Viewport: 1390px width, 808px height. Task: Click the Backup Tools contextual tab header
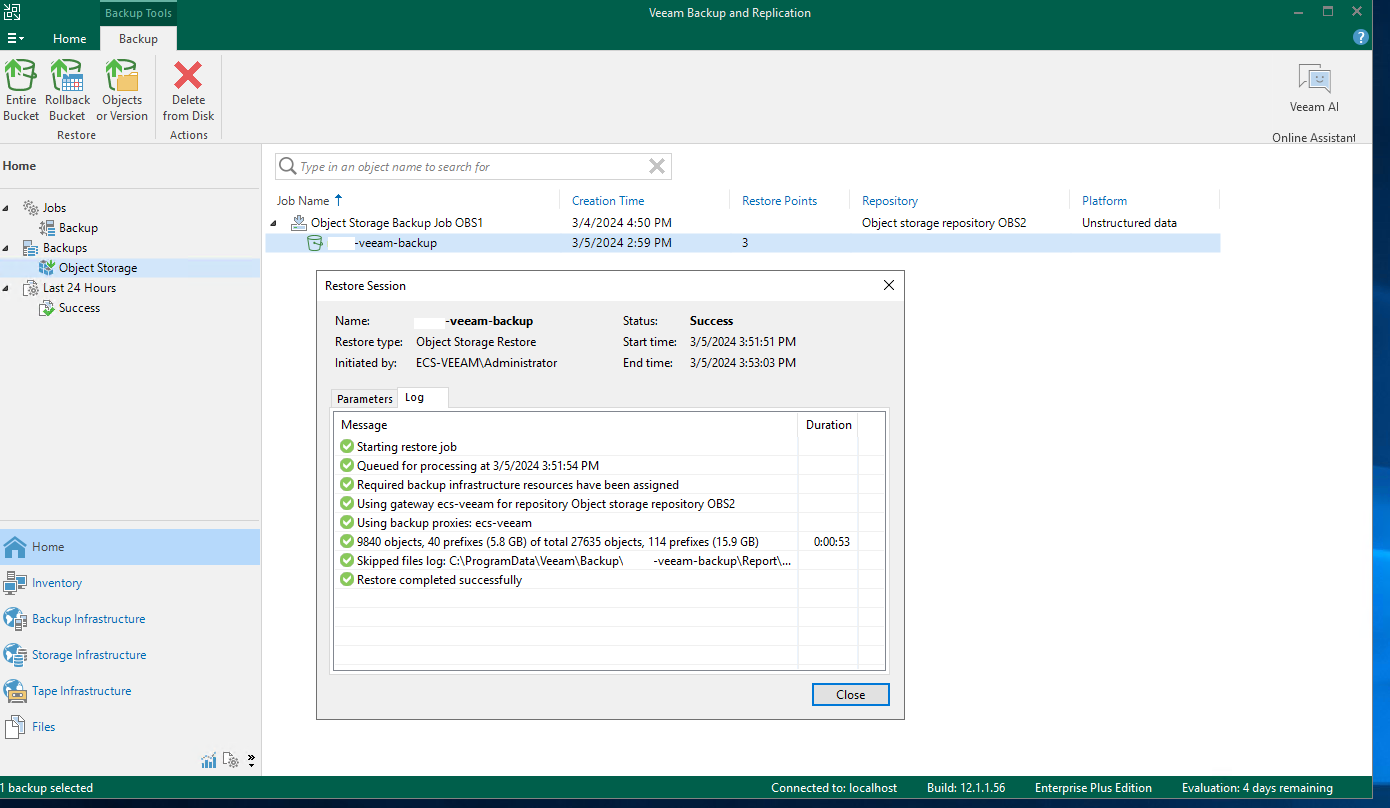tap(138, 13)
